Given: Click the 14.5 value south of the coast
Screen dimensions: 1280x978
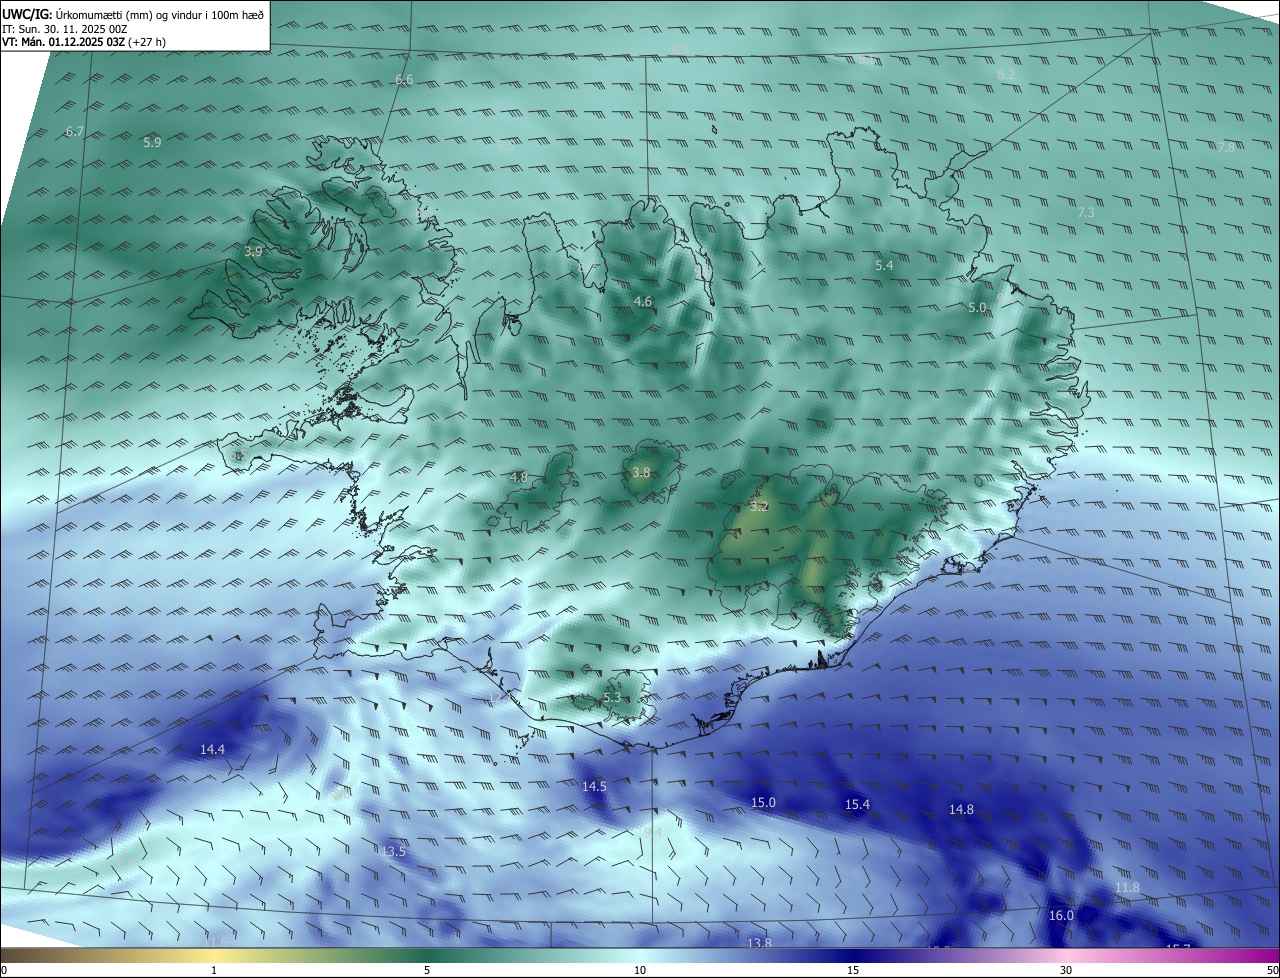Looking at the screenshot, I should click(x=594, y=787).
